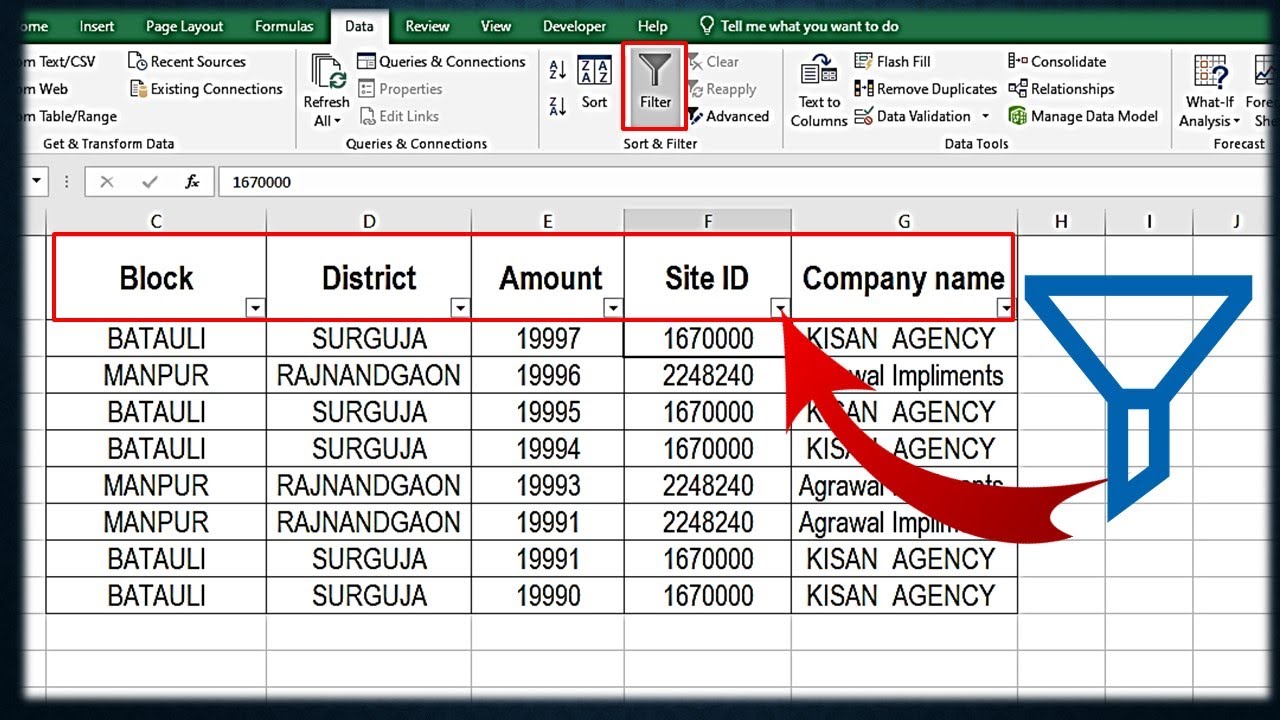1280x720 pixels.
Task: Open Block column filter dropdown
Action: click(255, 308)
